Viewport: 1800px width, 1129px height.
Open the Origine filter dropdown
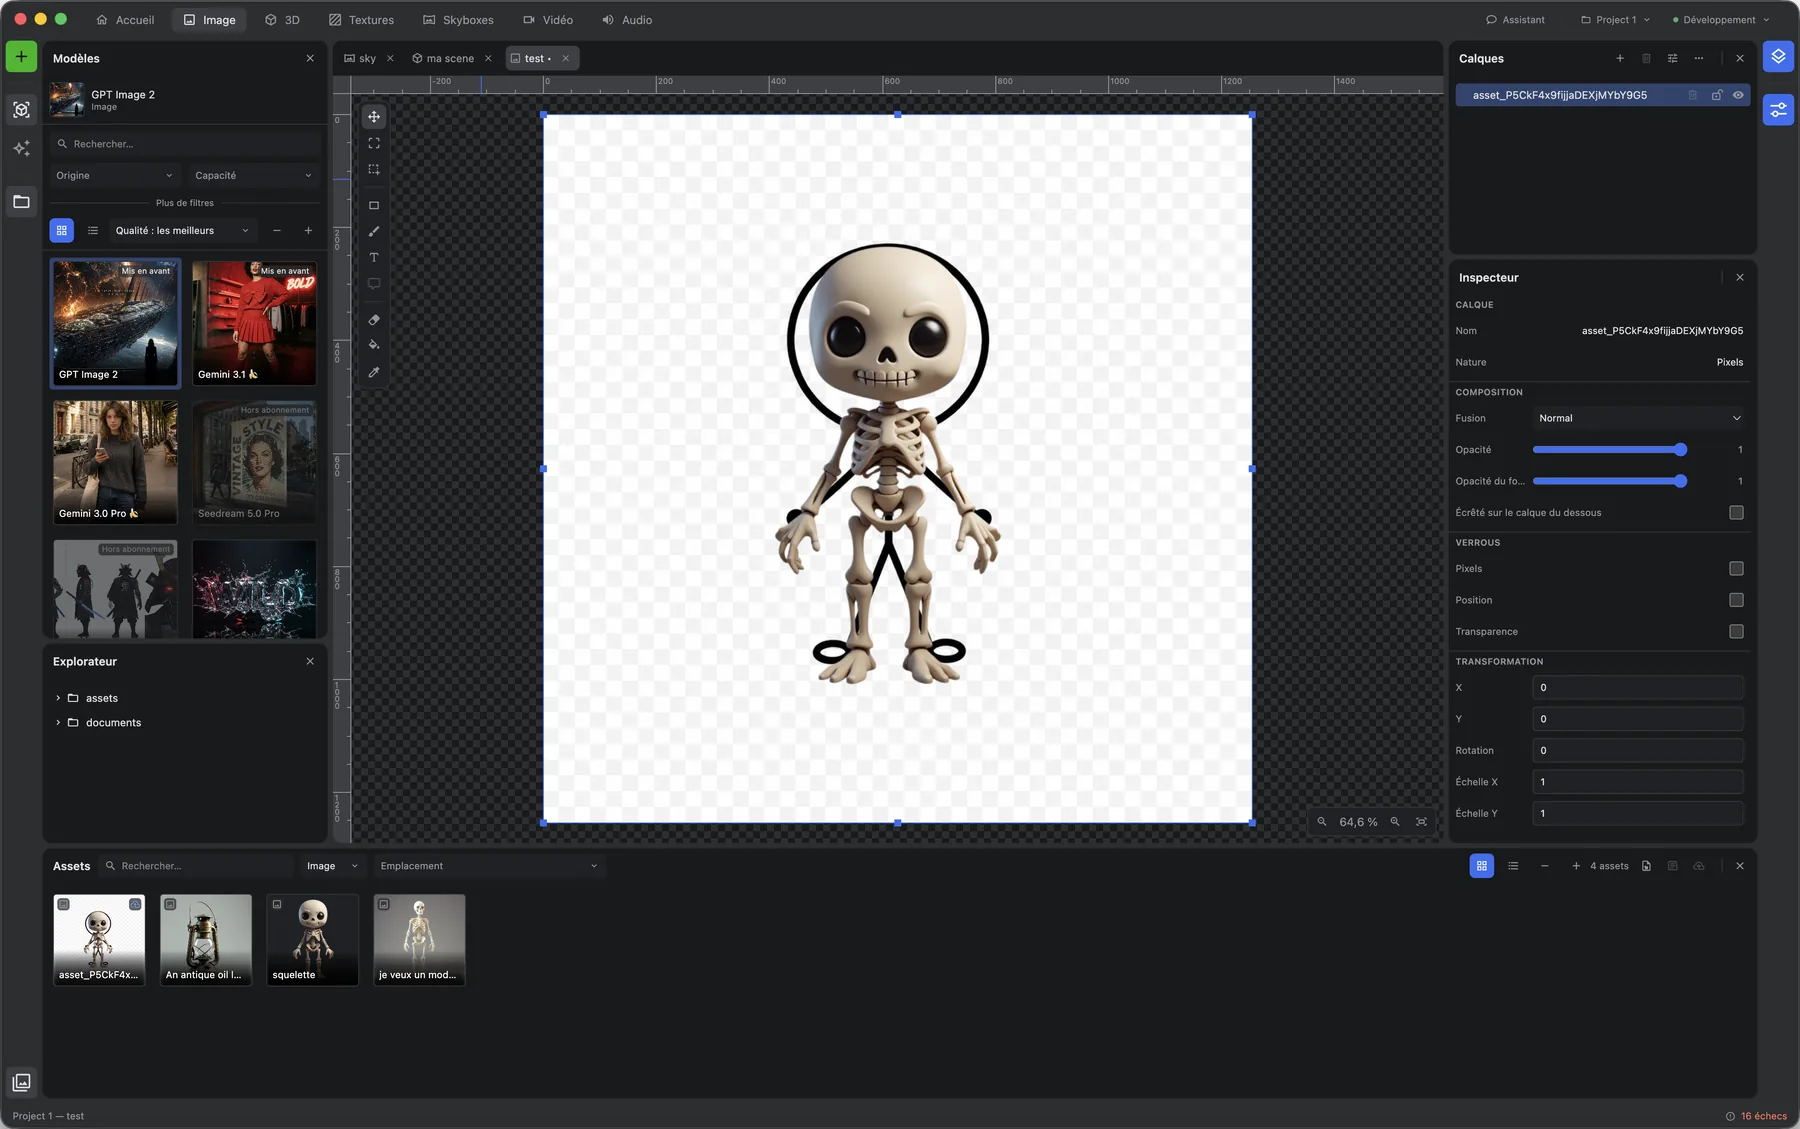tap(114, 176)
